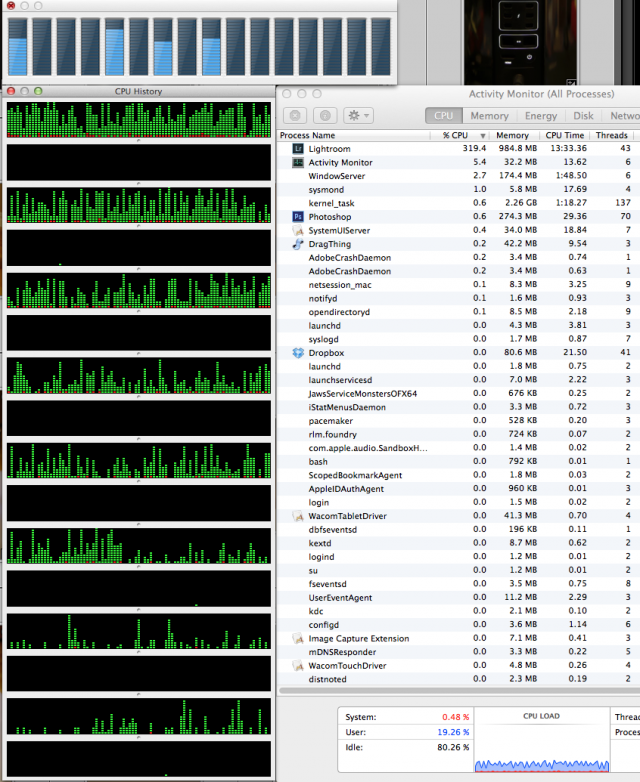
Task: Click the Inspect process info button
Action: (325, 116)
